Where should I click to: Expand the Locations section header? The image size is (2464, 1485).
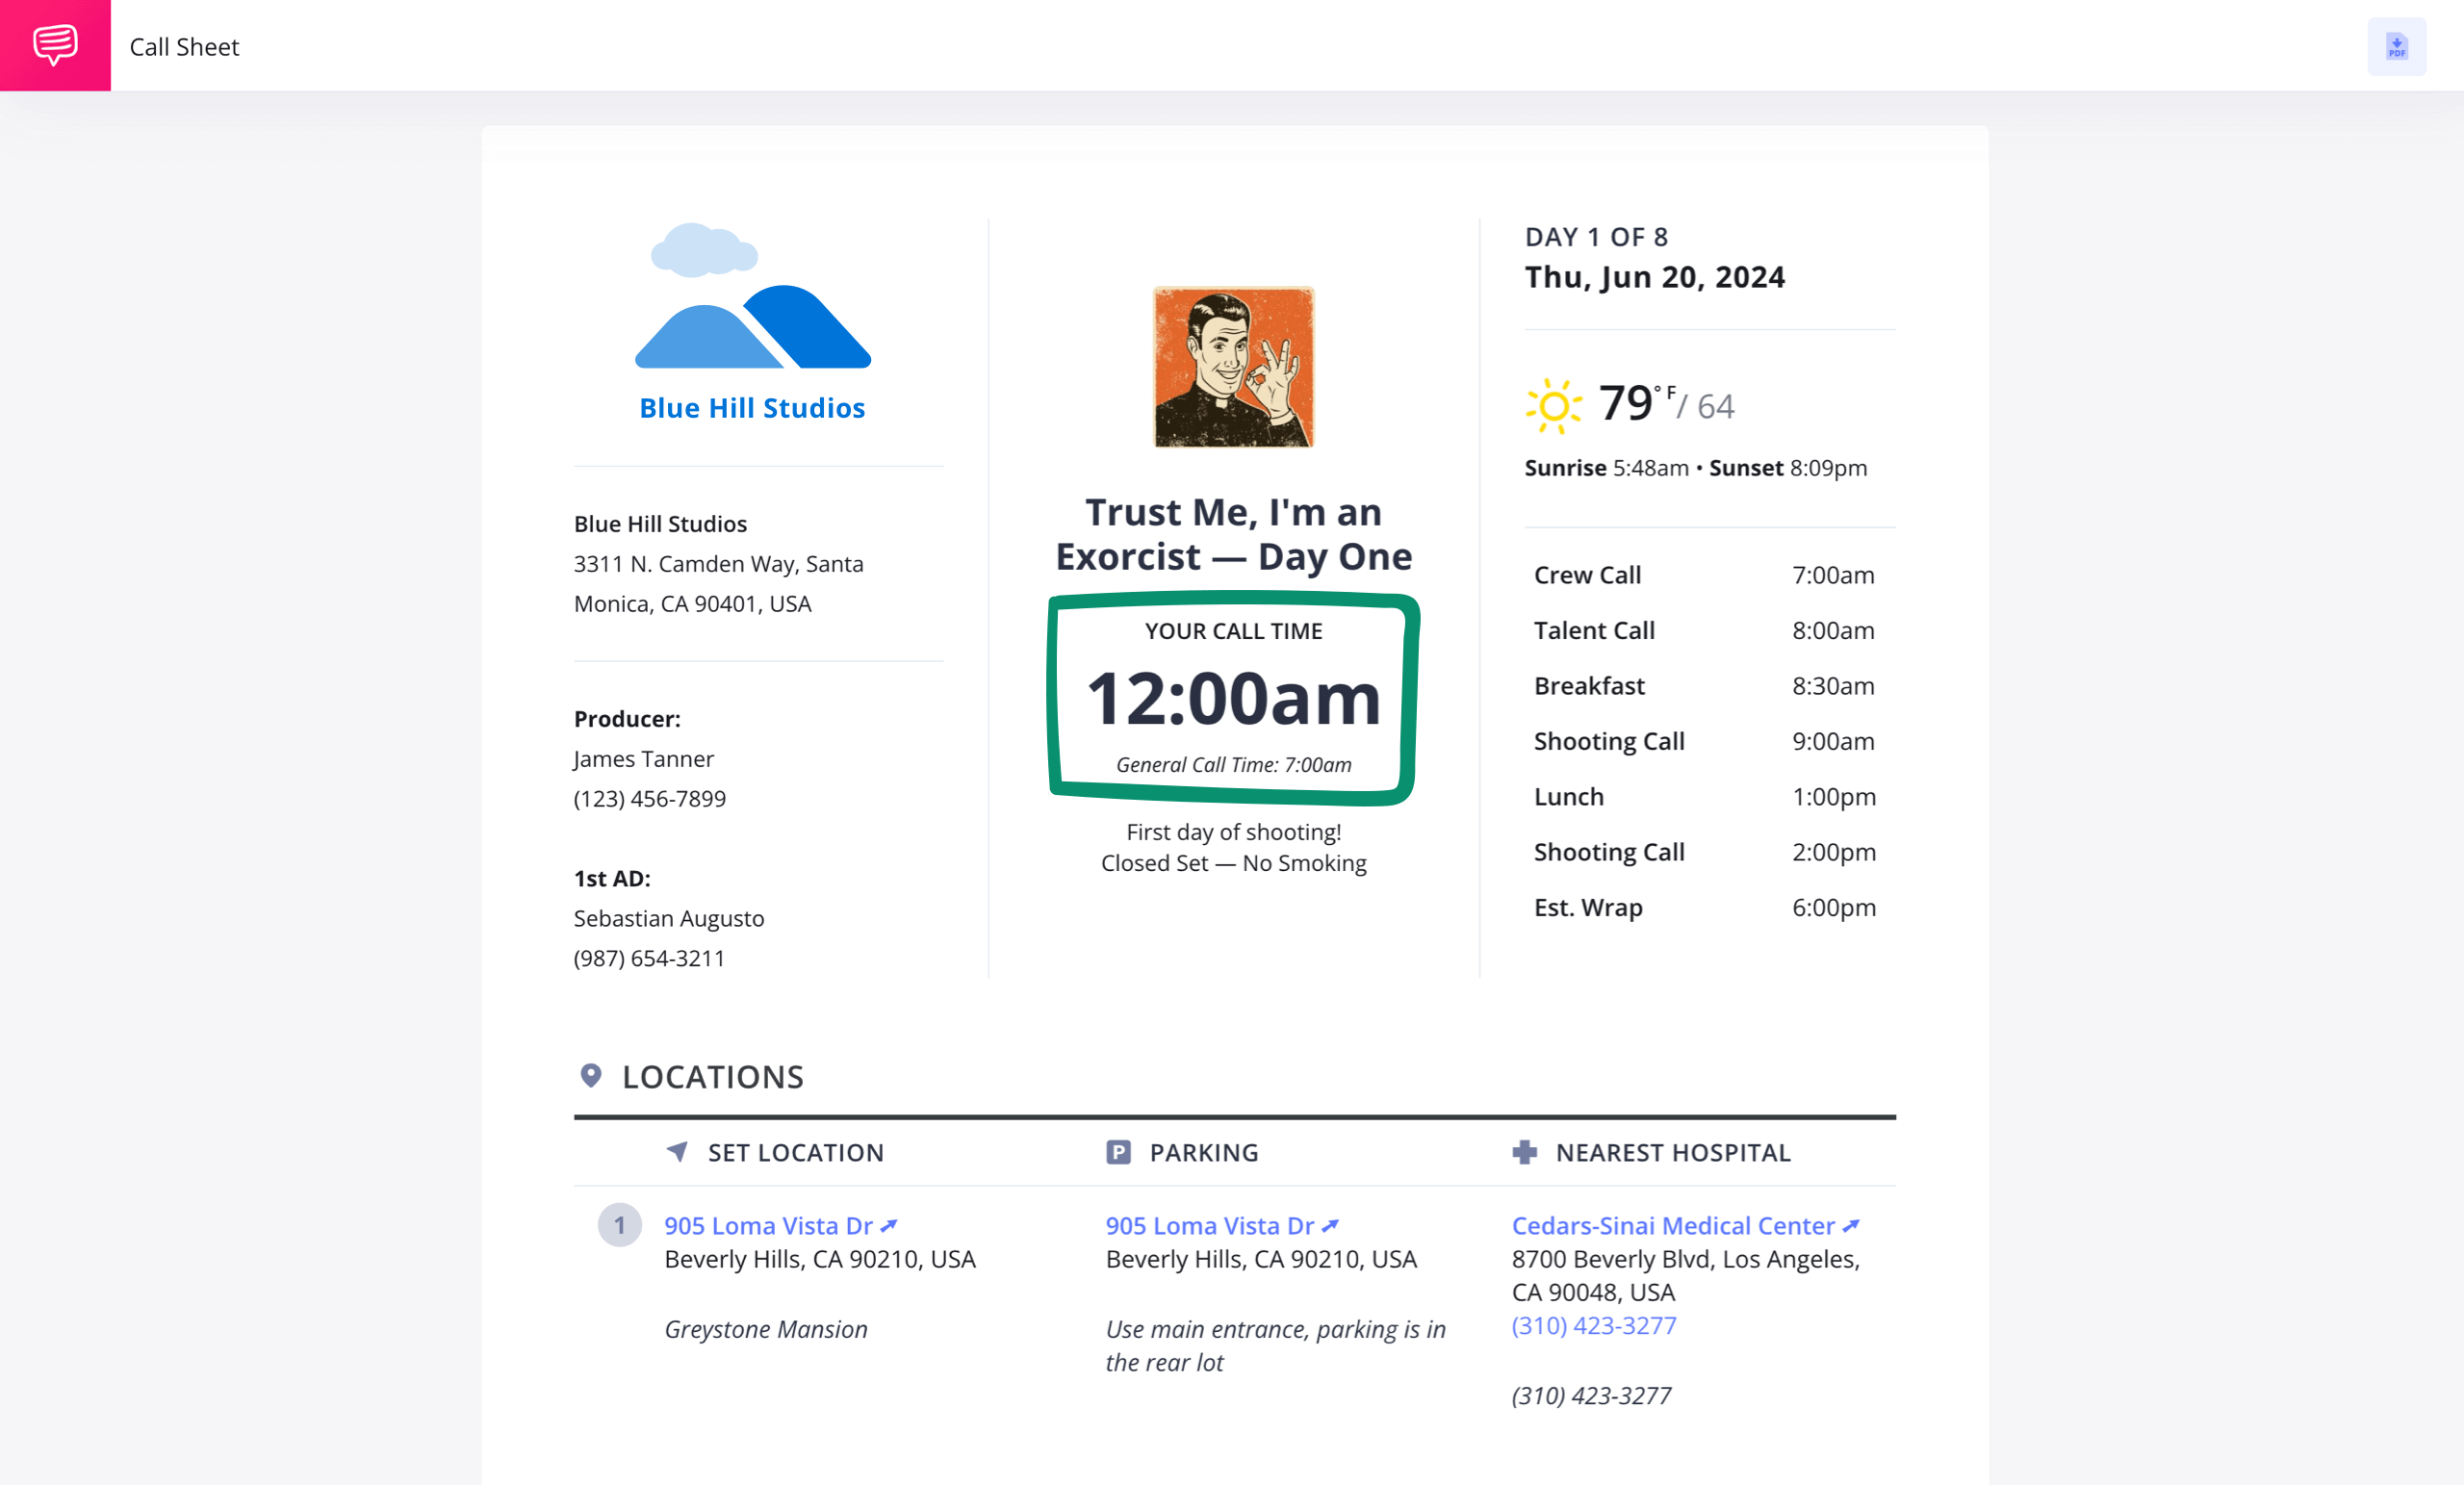click(713, 1075)
